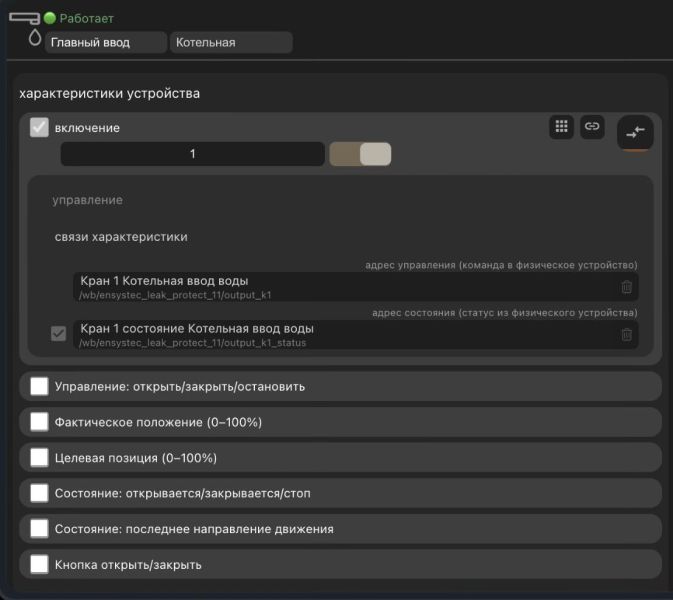Click the Работает status text

[x=87, y=18]
